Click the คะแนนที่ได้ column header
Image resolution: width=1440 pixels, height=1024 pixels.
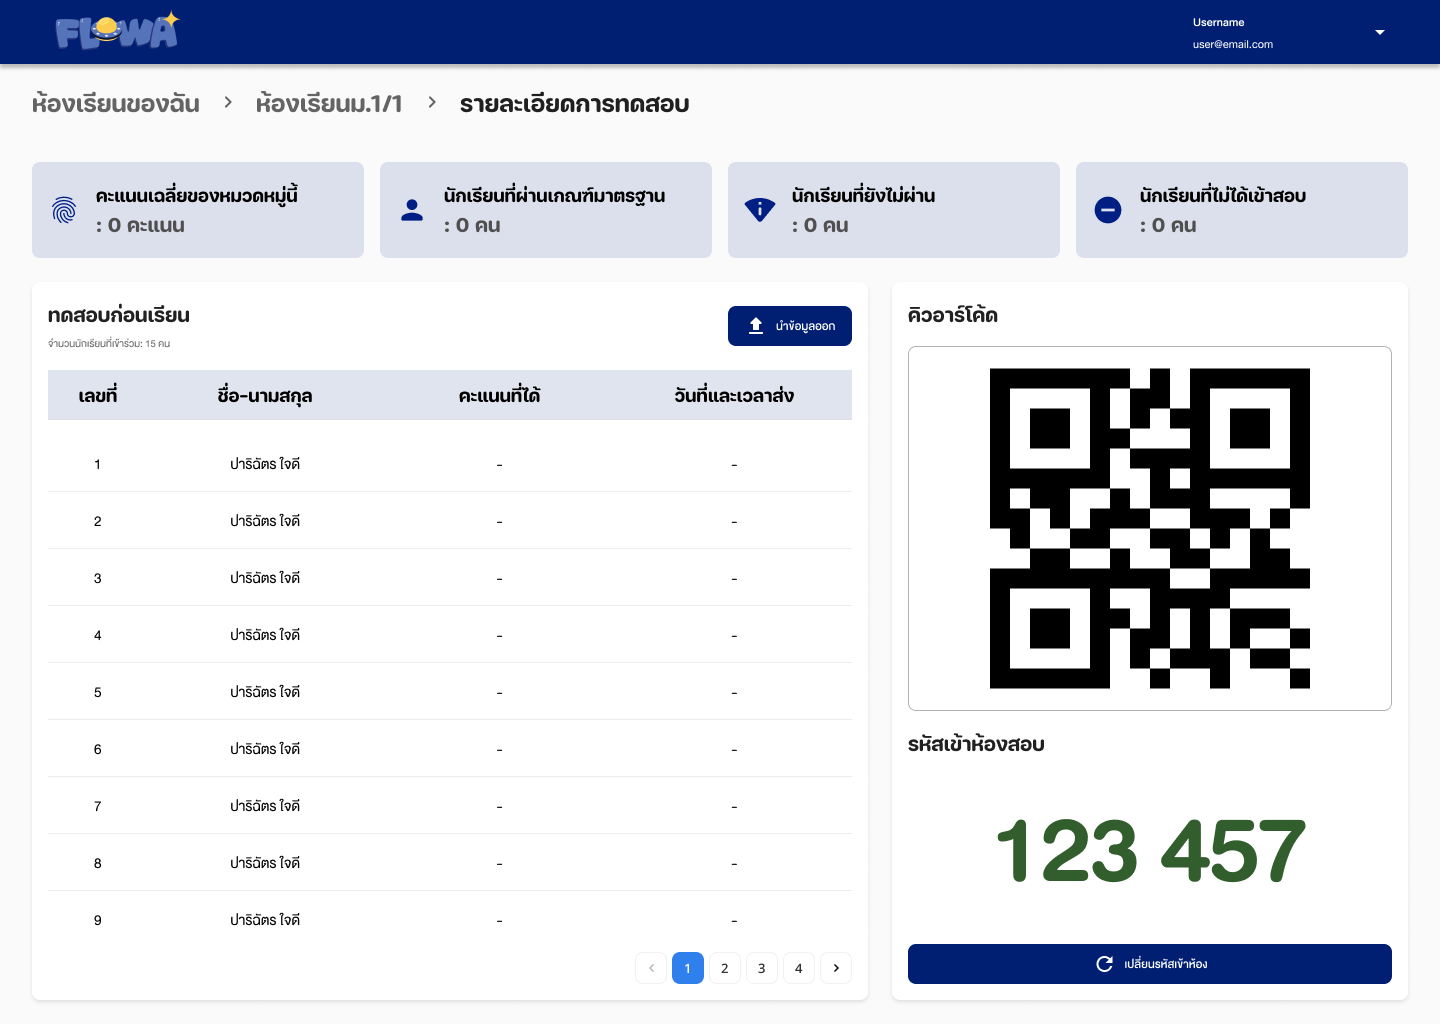pyautogui.click(x=499, y=395)
